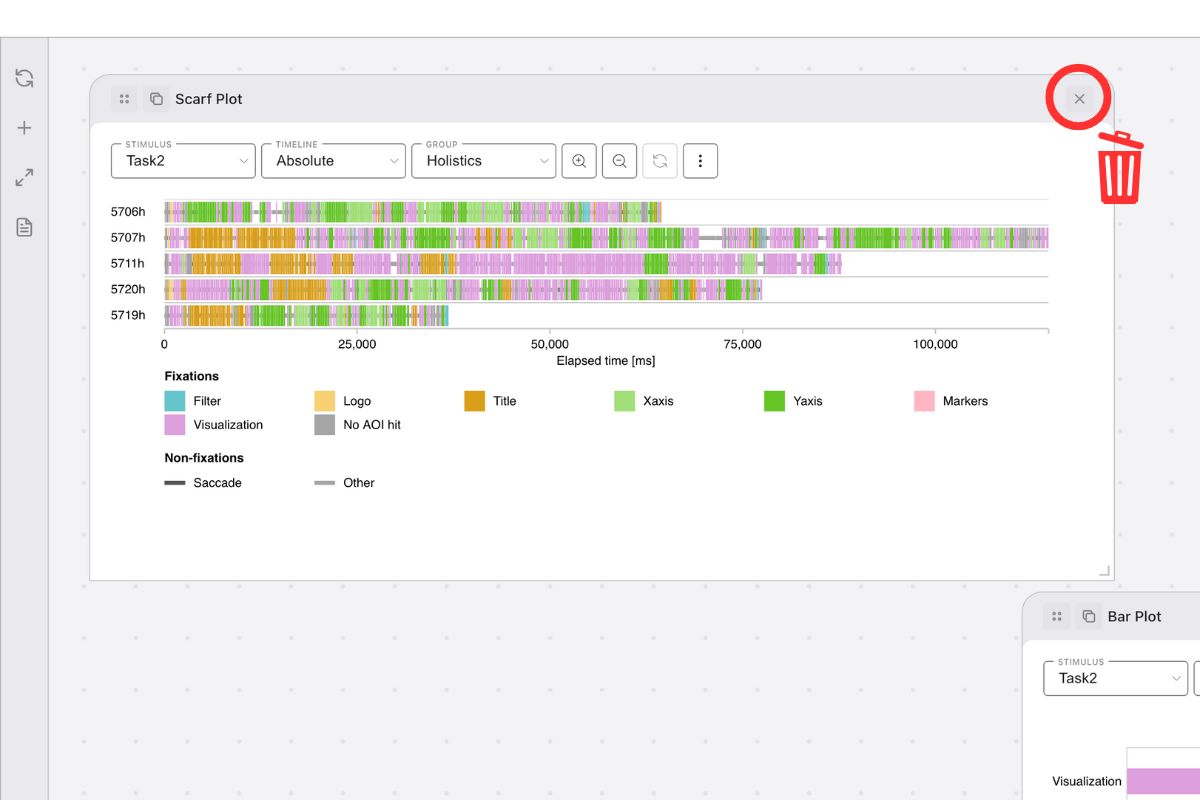
Task: Duplicate the Bar Plot using its copy icon
Action: pyautogui.click(x=1088, y=616)
